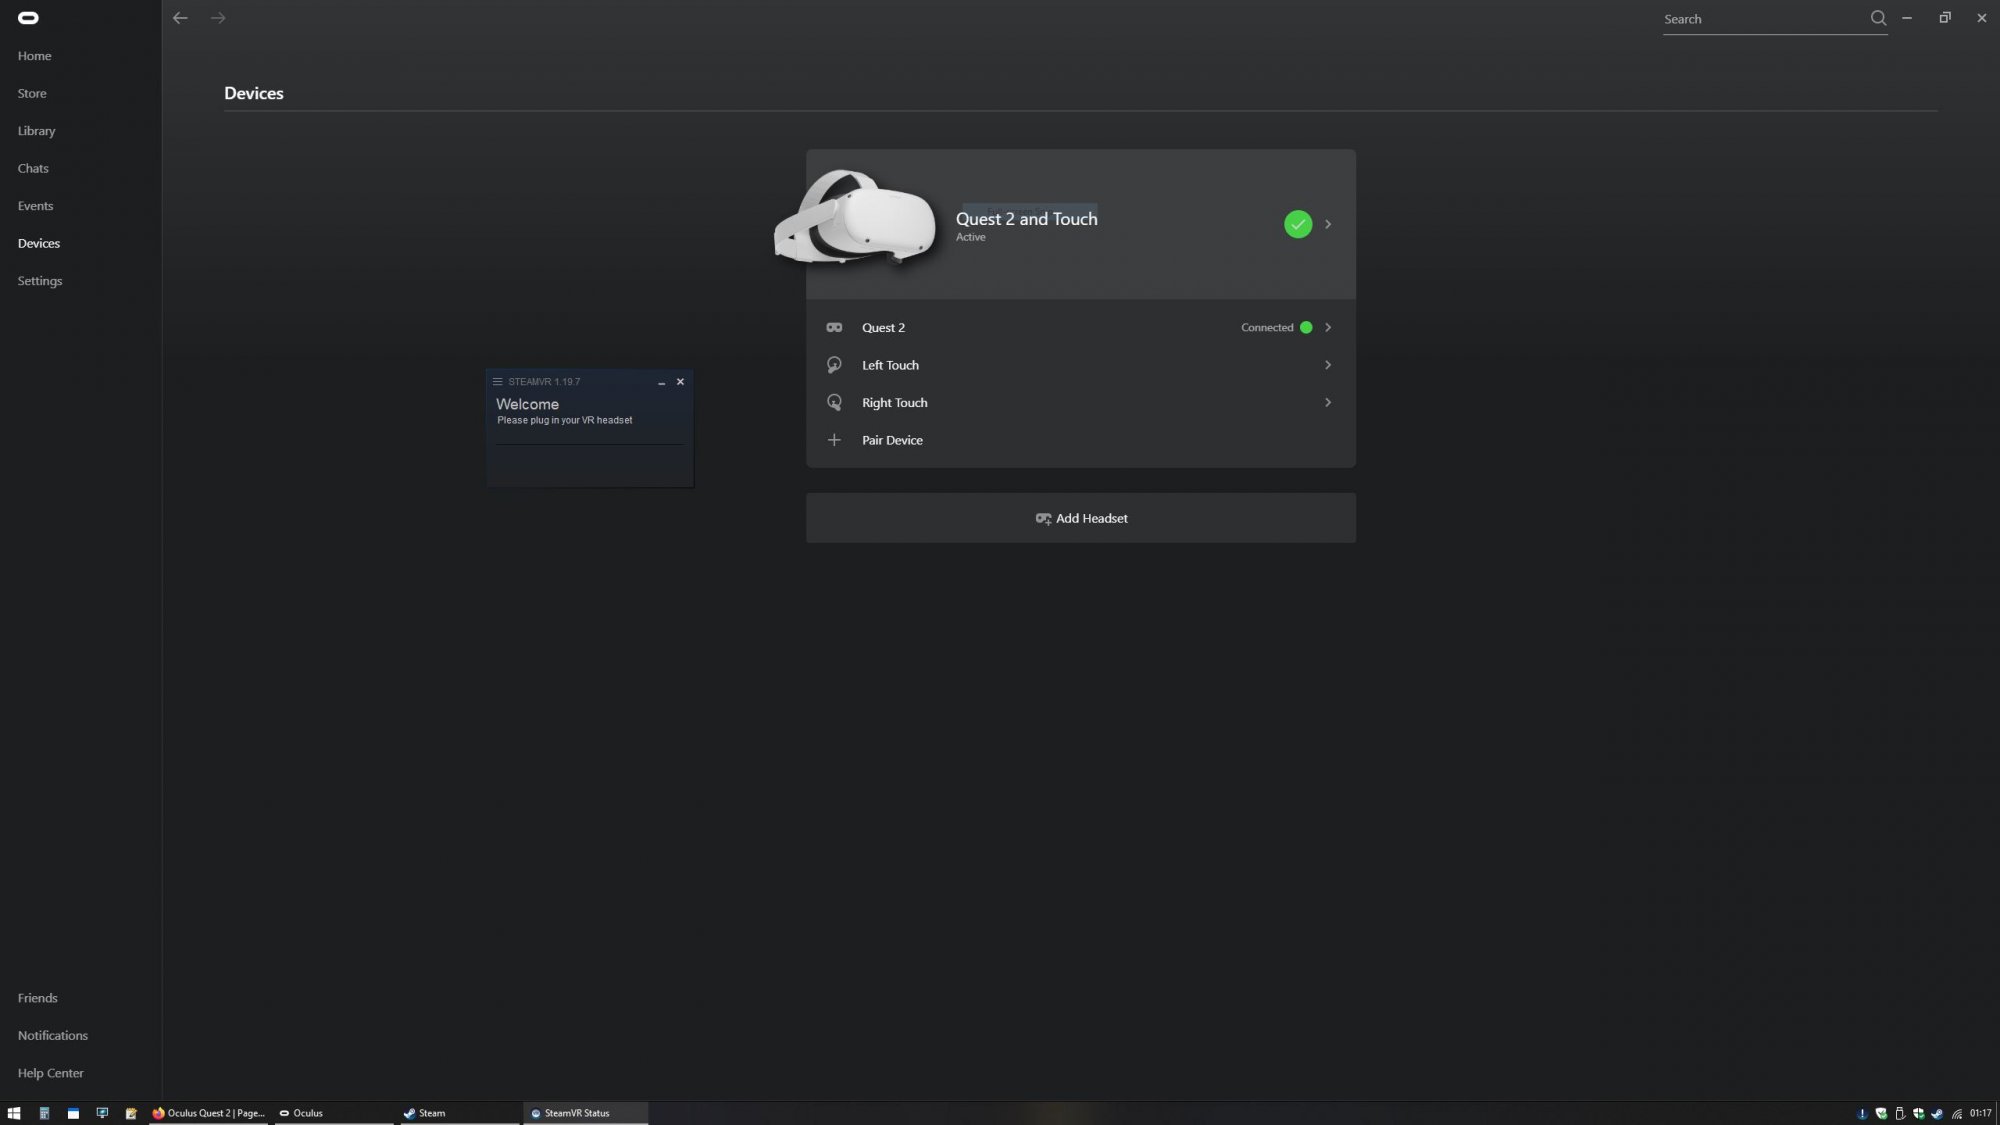This screenshot has width=2000, height=1125.
Task: Click the green Active checkmark icon
Action: click(1298, 224)
